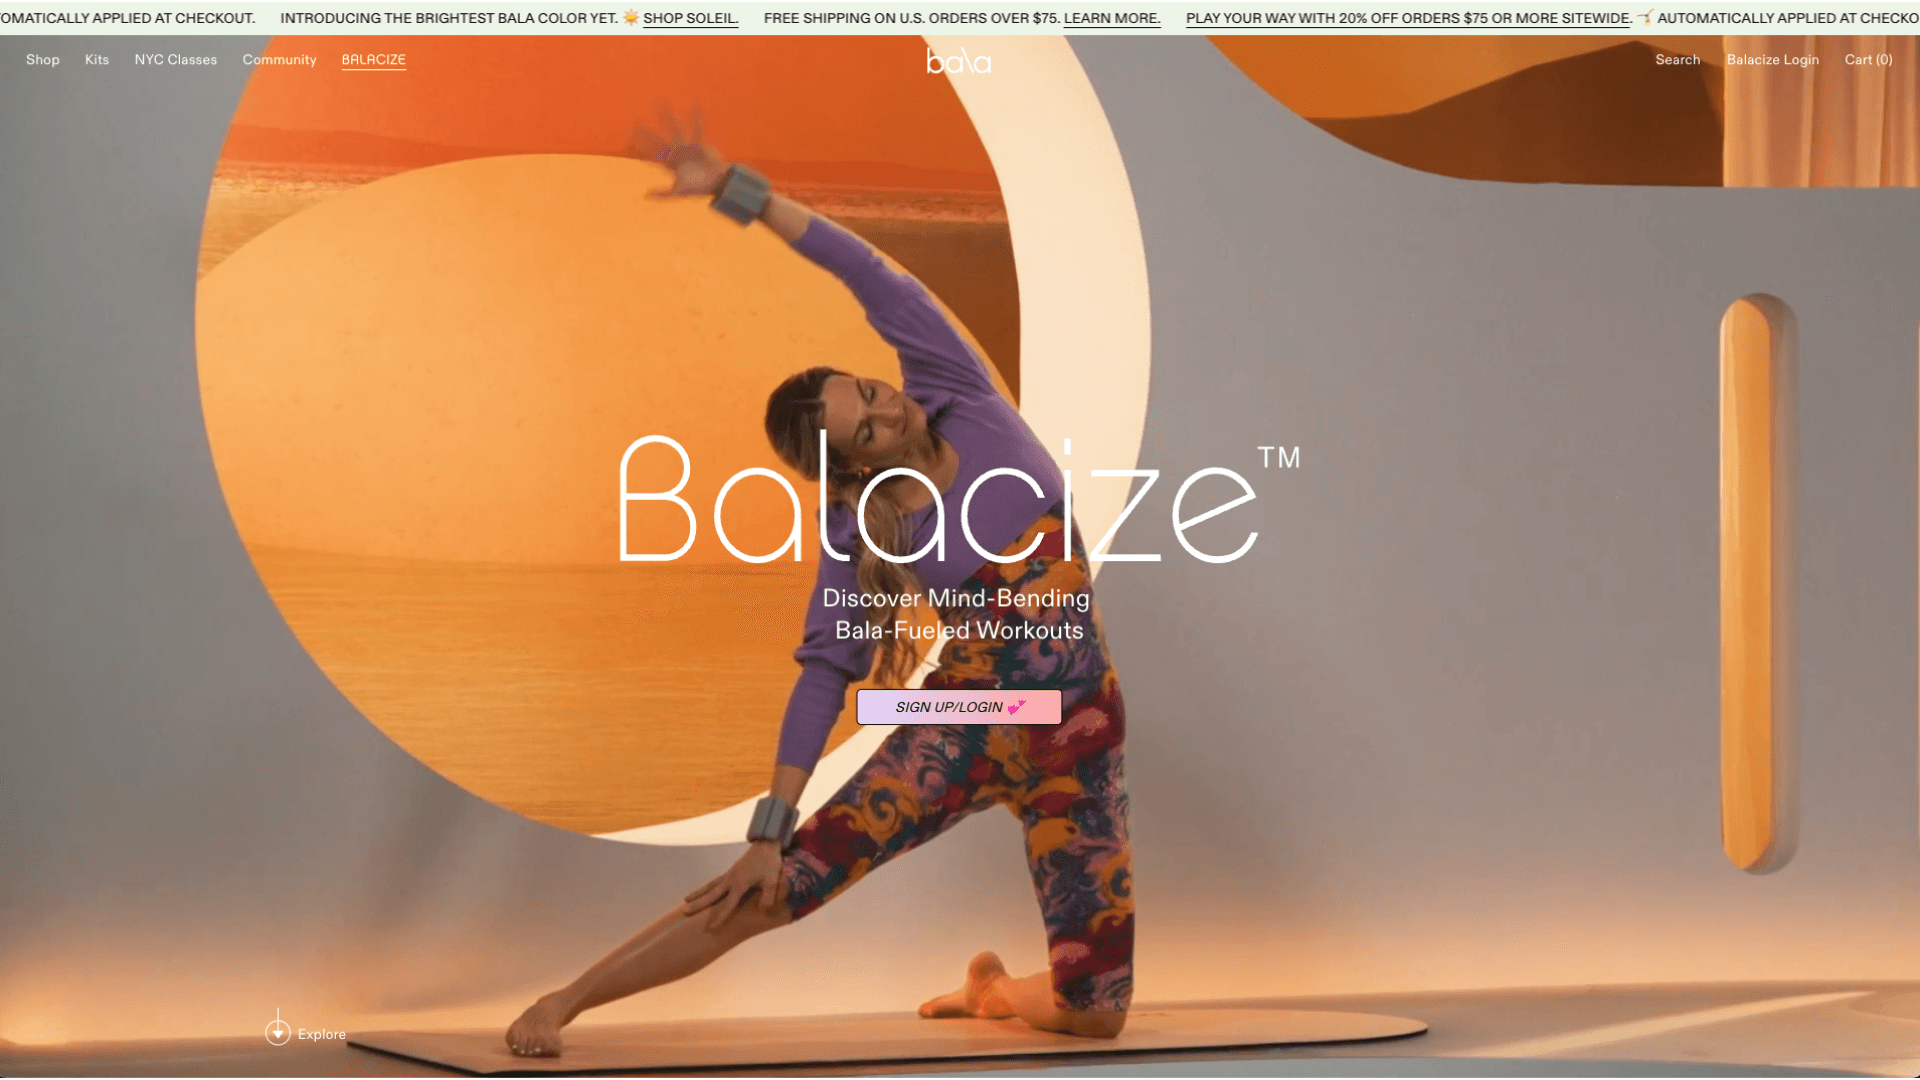
Task: Open Search in the header
Action: [x=1677, y=60]
